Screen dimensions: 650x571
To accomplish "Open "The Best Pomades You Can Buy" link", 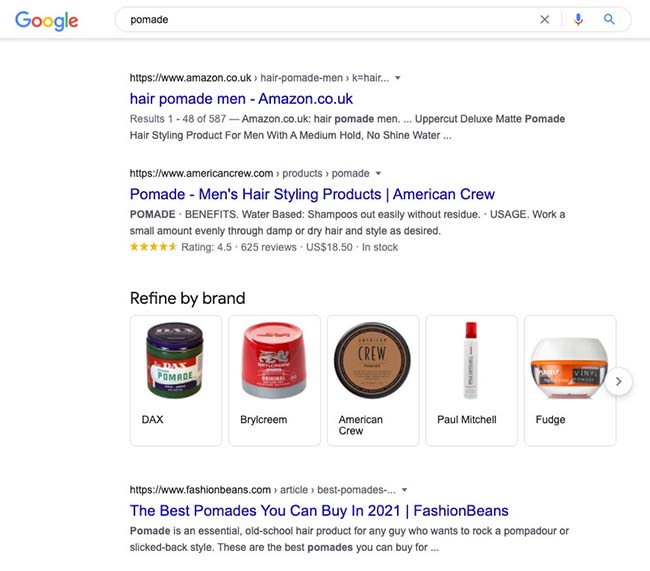I will tap(319, 511).
